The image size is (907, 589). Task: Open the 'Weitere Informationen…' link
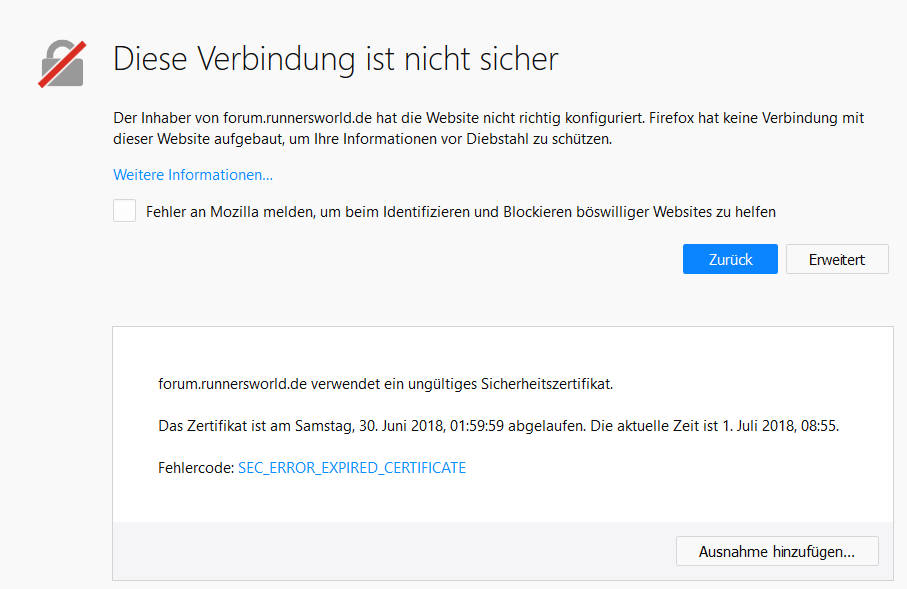pos(193,175)
